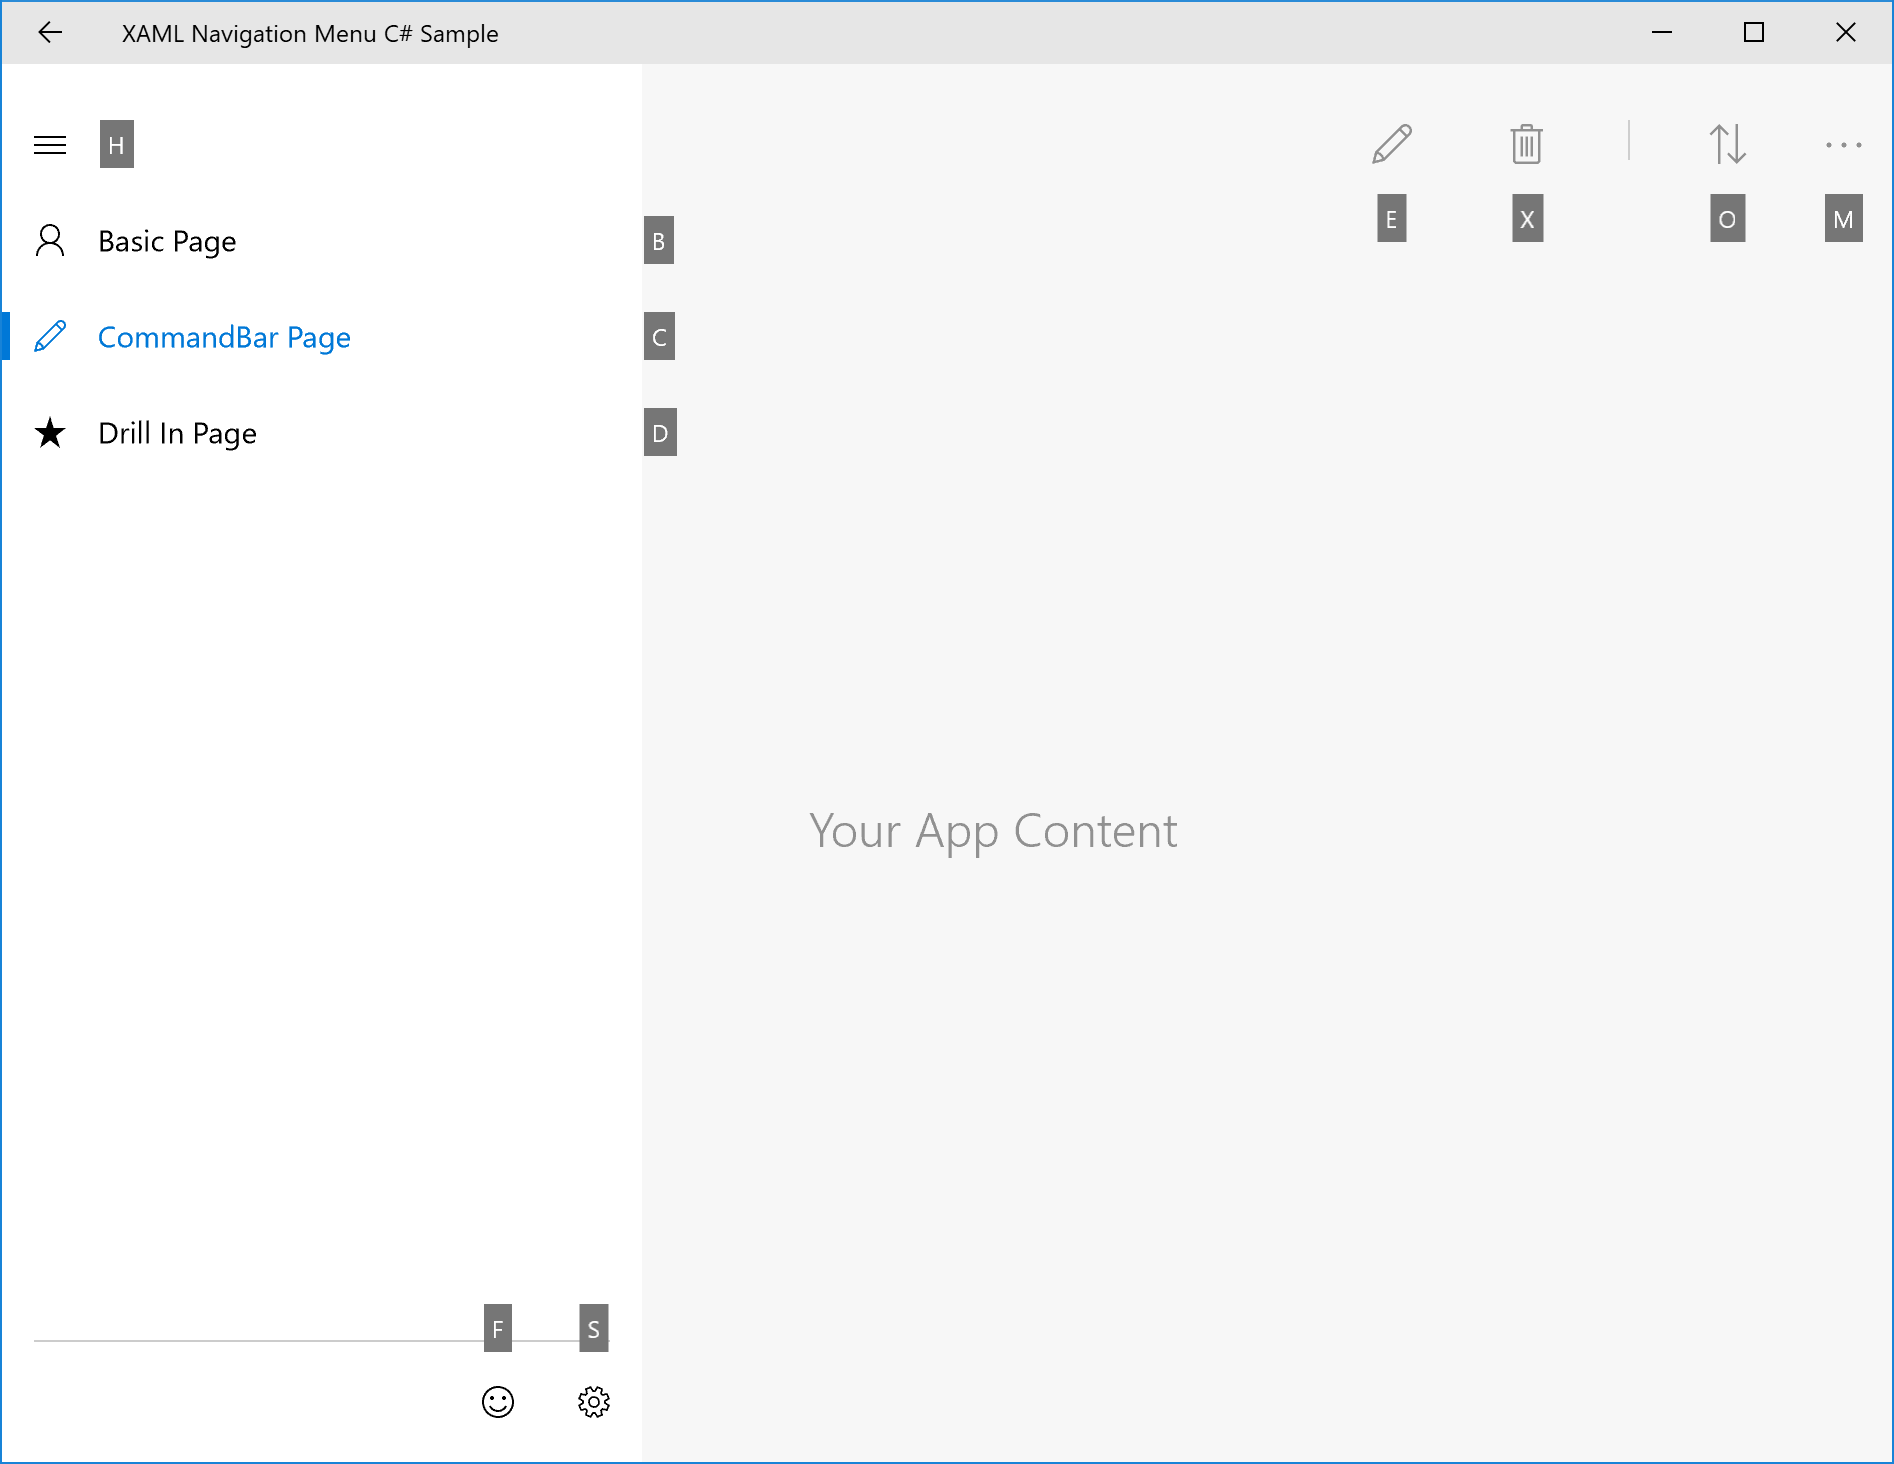Click the Your App Content area
1894x1464 pixels.
click(x=994, y=830)
